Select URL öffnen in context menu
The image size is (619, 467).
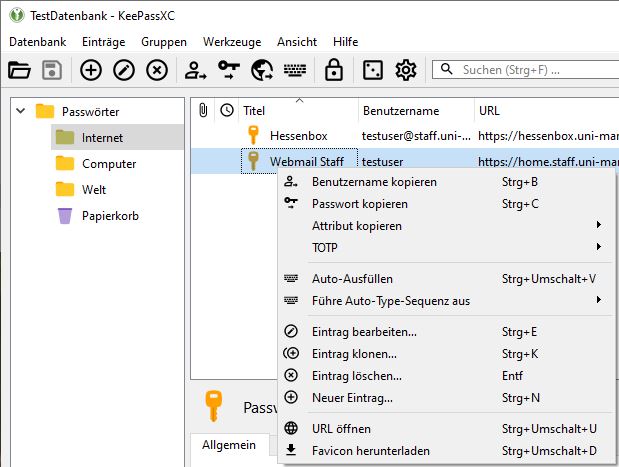[x=447, y=429]
